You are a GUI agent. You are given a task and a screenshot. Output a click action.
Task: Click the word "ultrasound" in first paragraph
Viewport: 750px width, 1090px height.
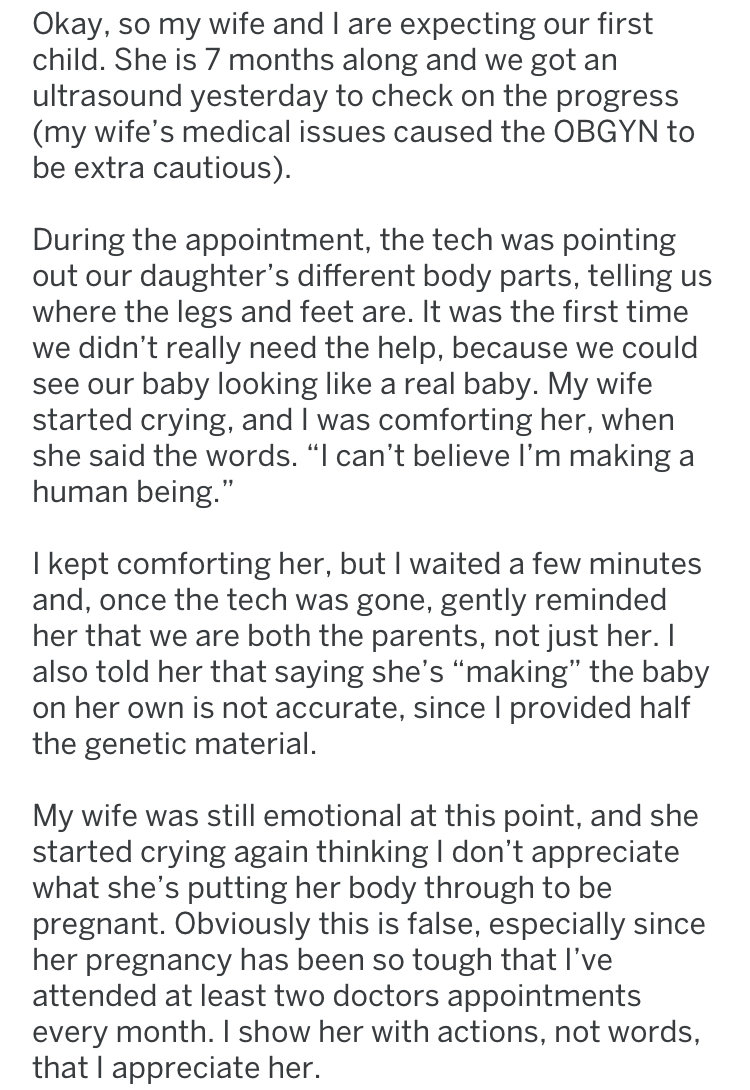coord(107,96)
